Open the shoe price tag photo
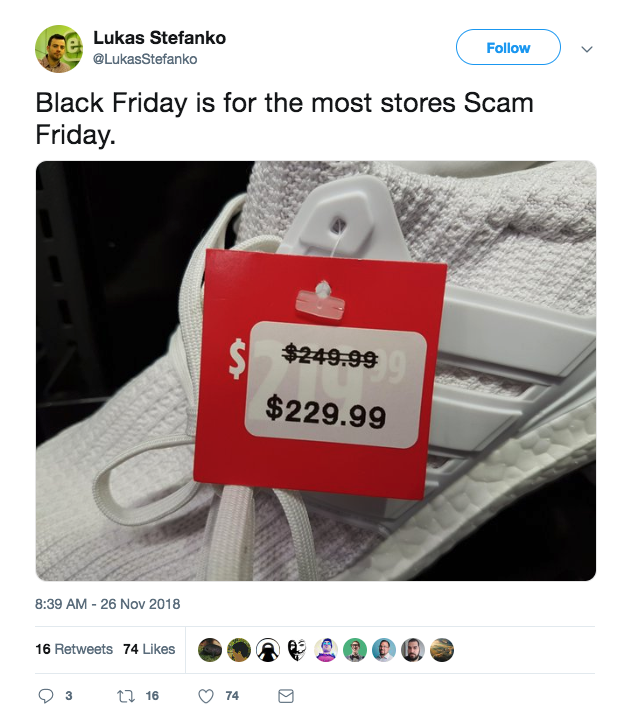Image resolution: width=628 pixels, height=727 pixels. pyautogui.click(x=316, y=371)
